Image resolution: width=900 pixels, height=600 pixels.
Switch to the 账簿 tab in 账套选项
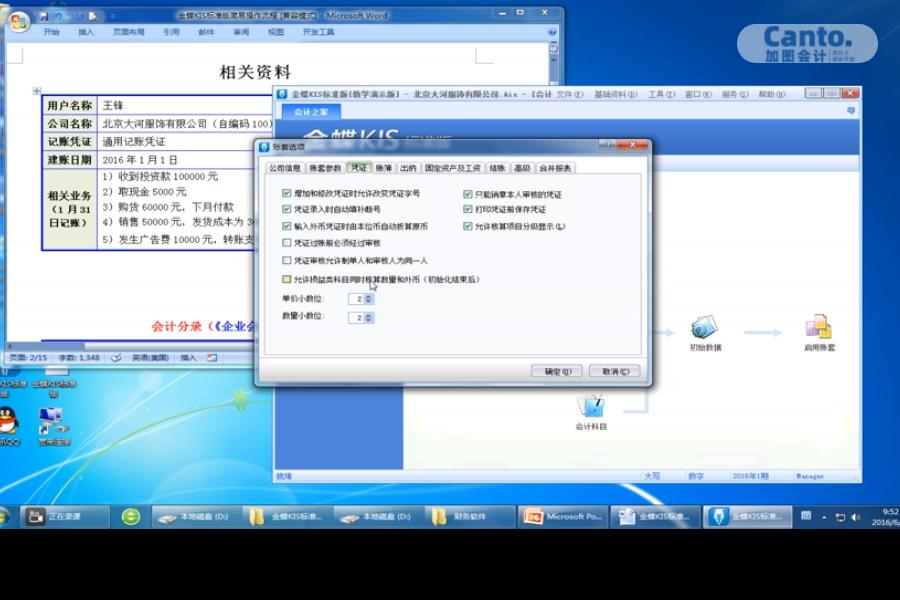[386, 168]
